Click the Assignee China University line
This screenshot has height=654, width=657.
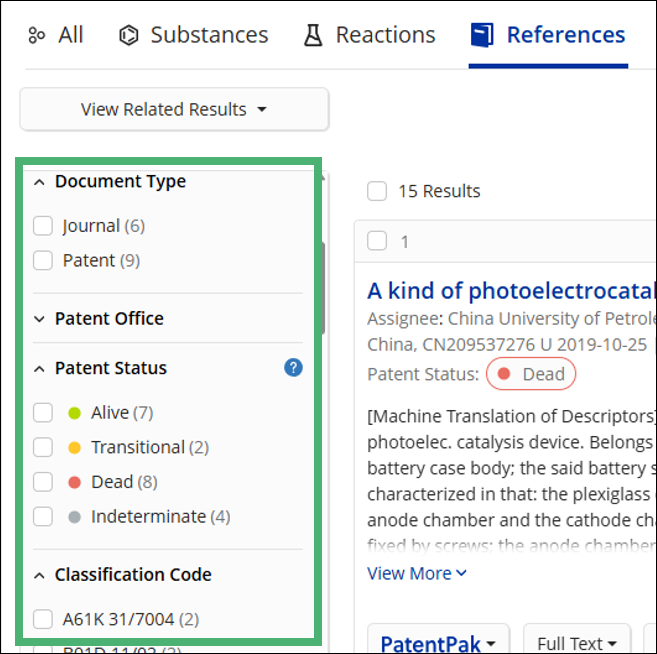click(x=512, y=319)
